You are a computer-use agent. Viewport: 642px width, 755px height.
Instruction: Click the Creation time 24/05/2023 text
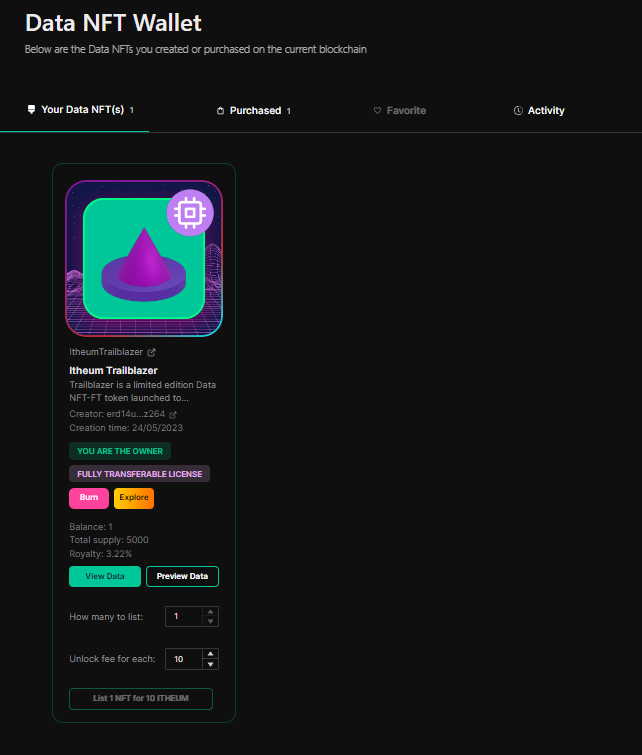[x=126, y=428]
